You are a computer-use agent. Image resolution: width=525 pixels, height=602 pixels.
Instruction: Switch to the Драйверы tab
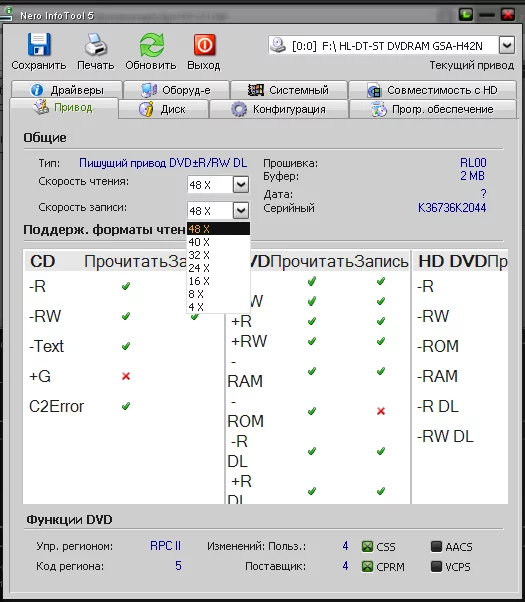click(67, 90)
